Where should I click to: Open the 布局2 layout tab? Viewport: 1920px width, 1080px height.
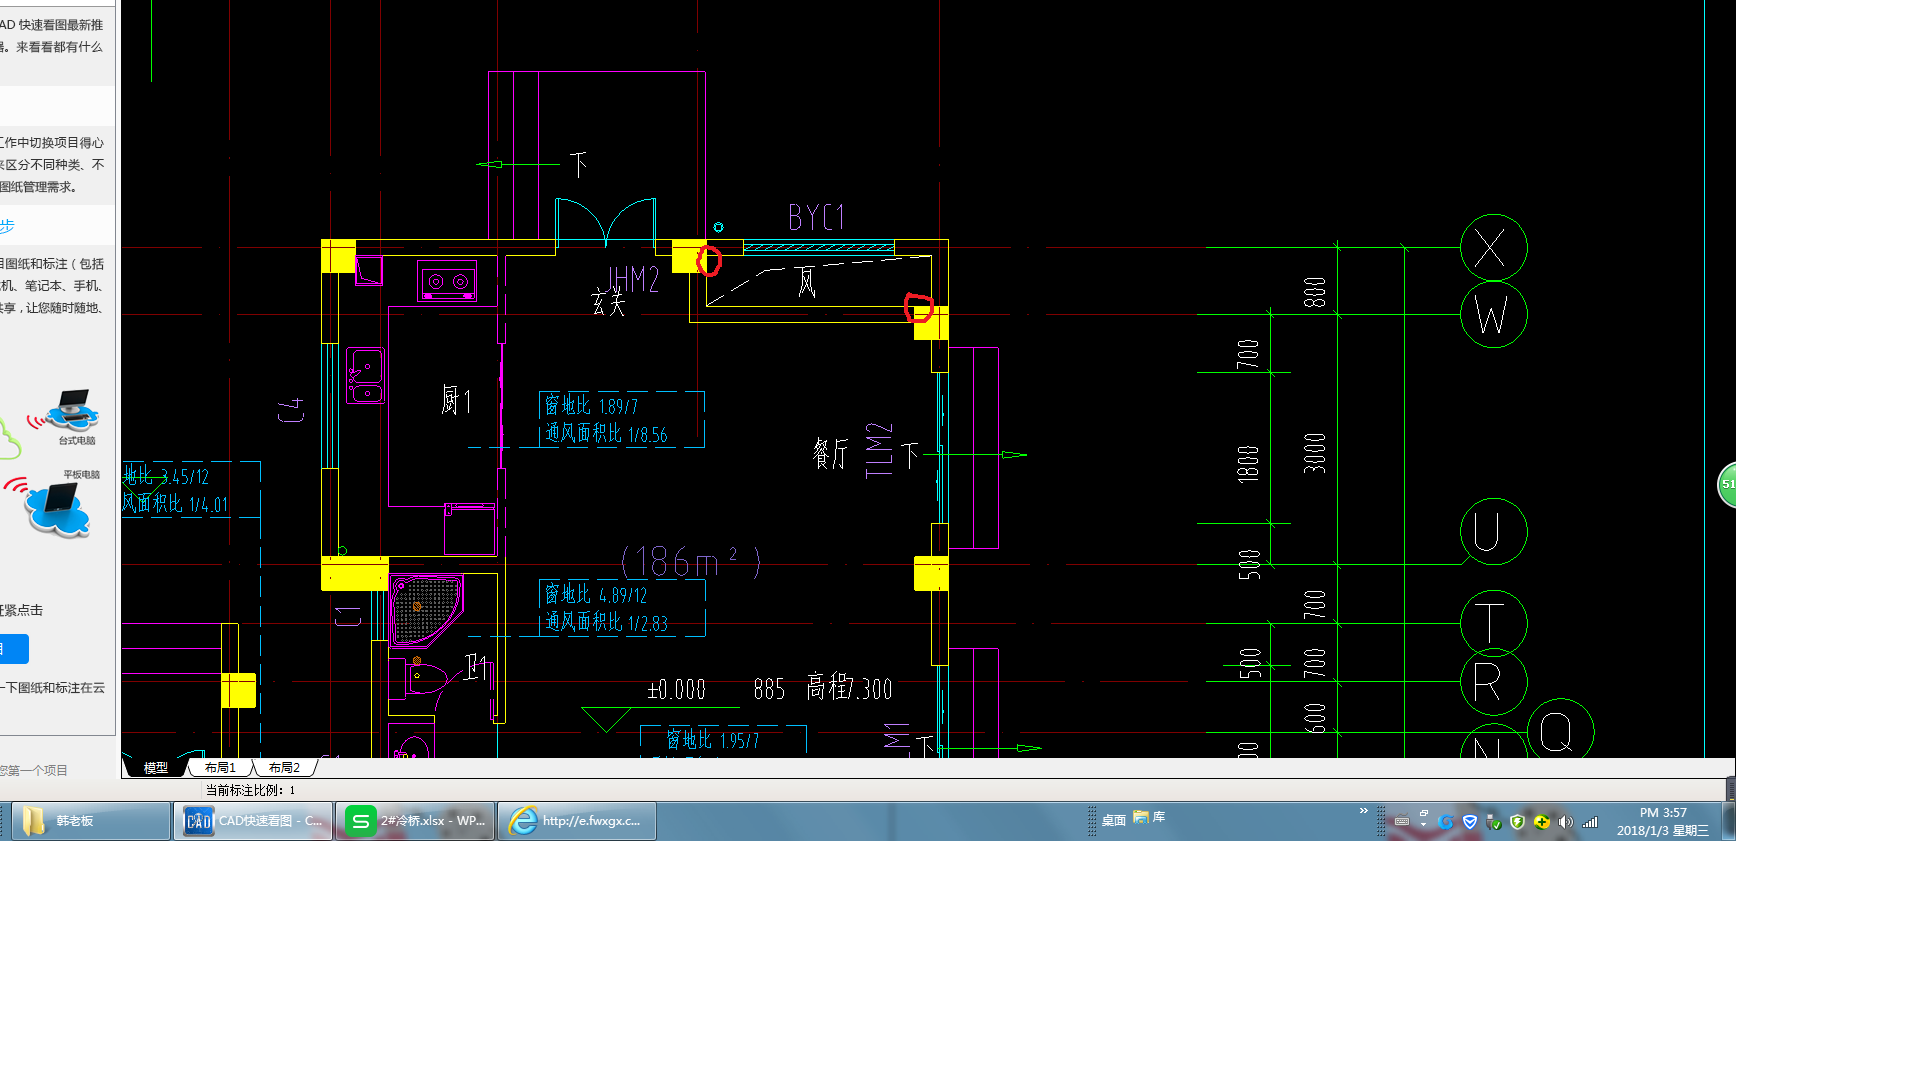click(x=284, y=768)
